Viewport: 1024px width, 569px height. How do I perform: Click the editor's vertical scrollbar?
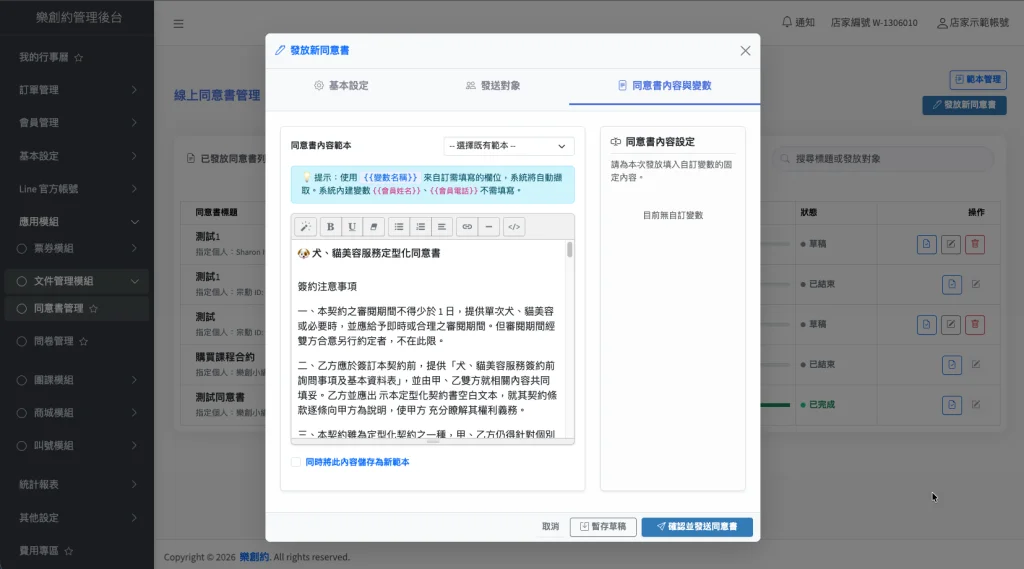point(570,250)
